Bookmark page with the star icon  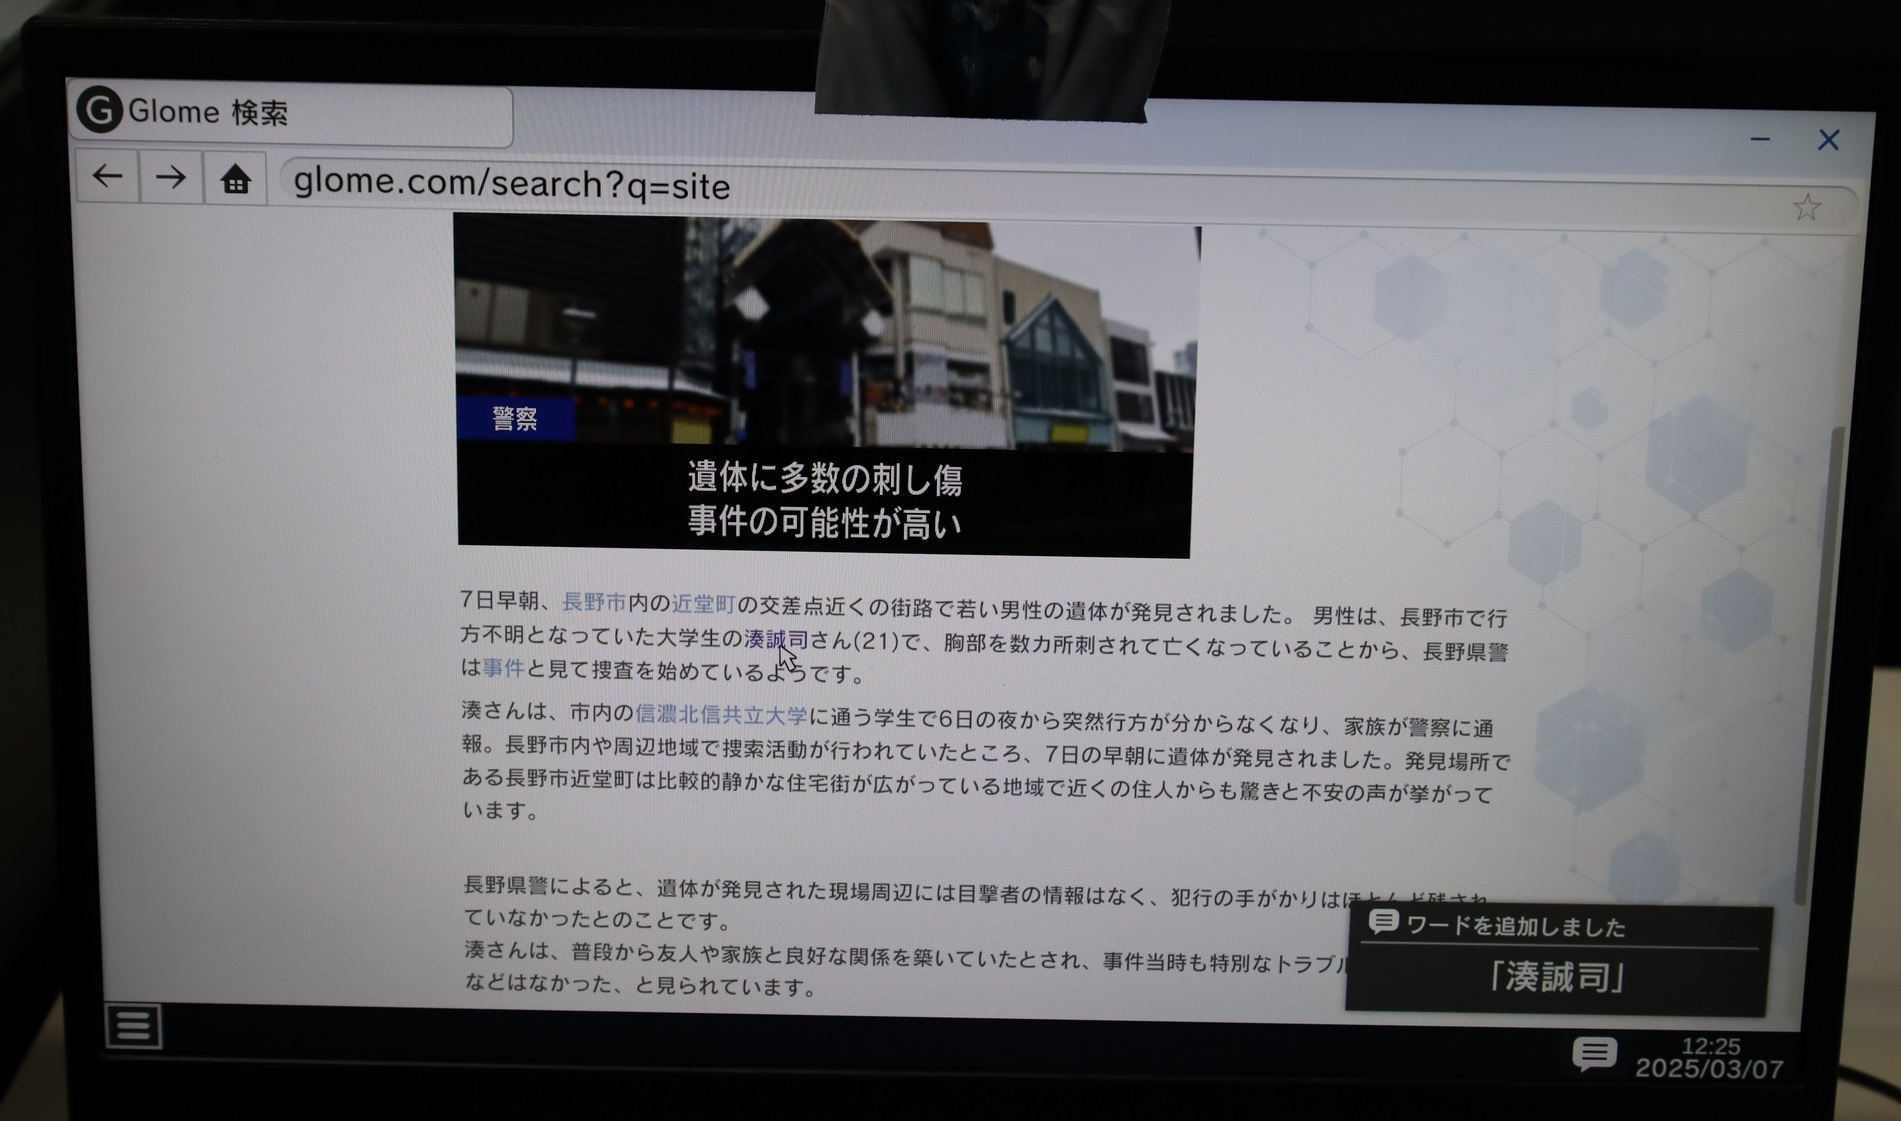(x=1806, y=207)
